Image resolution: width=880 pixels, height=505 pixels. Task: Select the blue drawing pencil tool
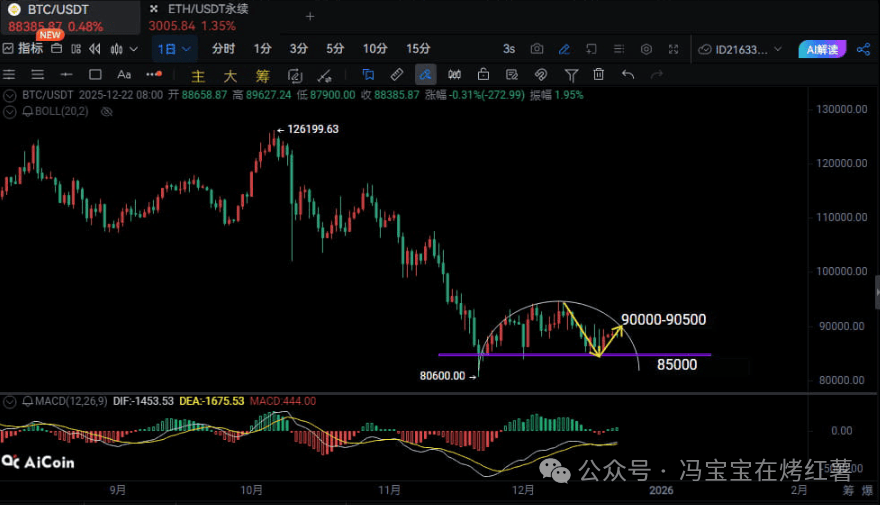click(564, 49)
